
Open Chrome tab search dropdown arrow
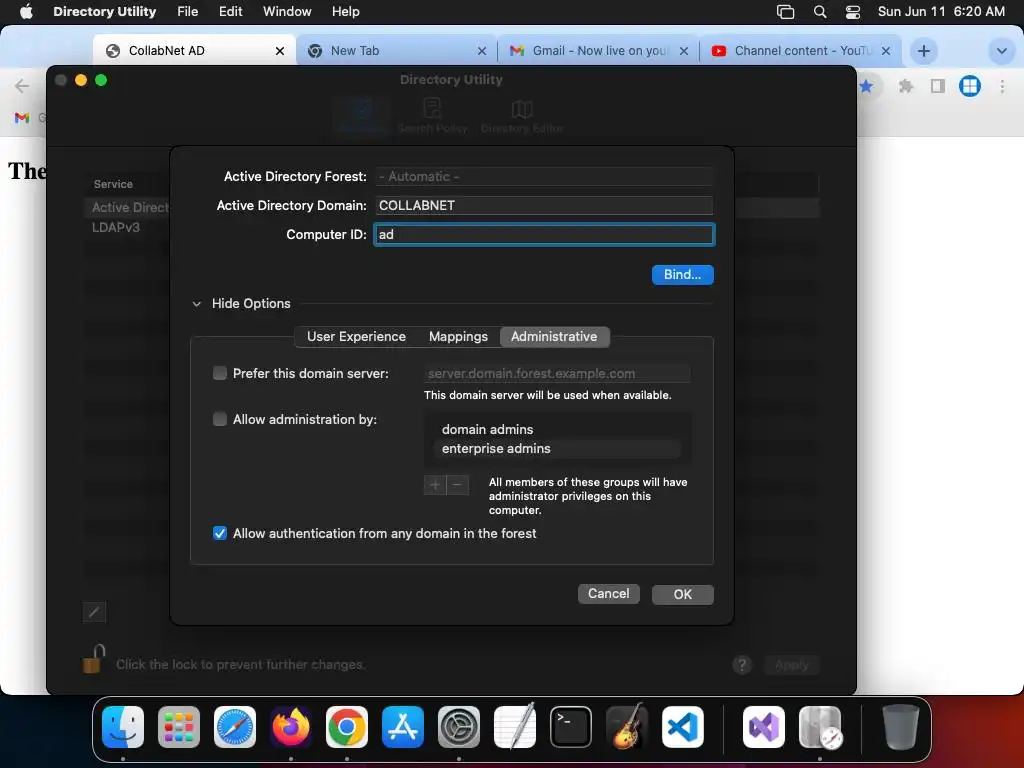pos(1001,51)
